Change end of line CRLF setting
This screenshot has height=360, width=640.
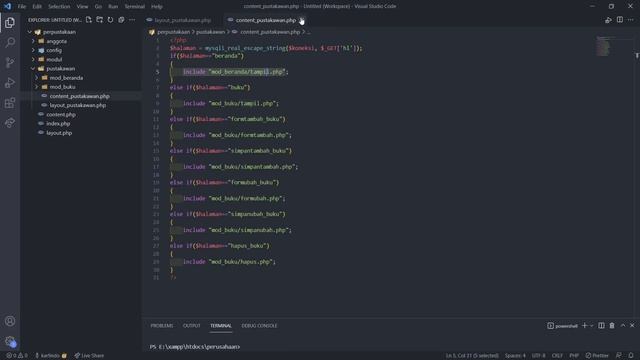pyautogui.click(x=557, y=356)
